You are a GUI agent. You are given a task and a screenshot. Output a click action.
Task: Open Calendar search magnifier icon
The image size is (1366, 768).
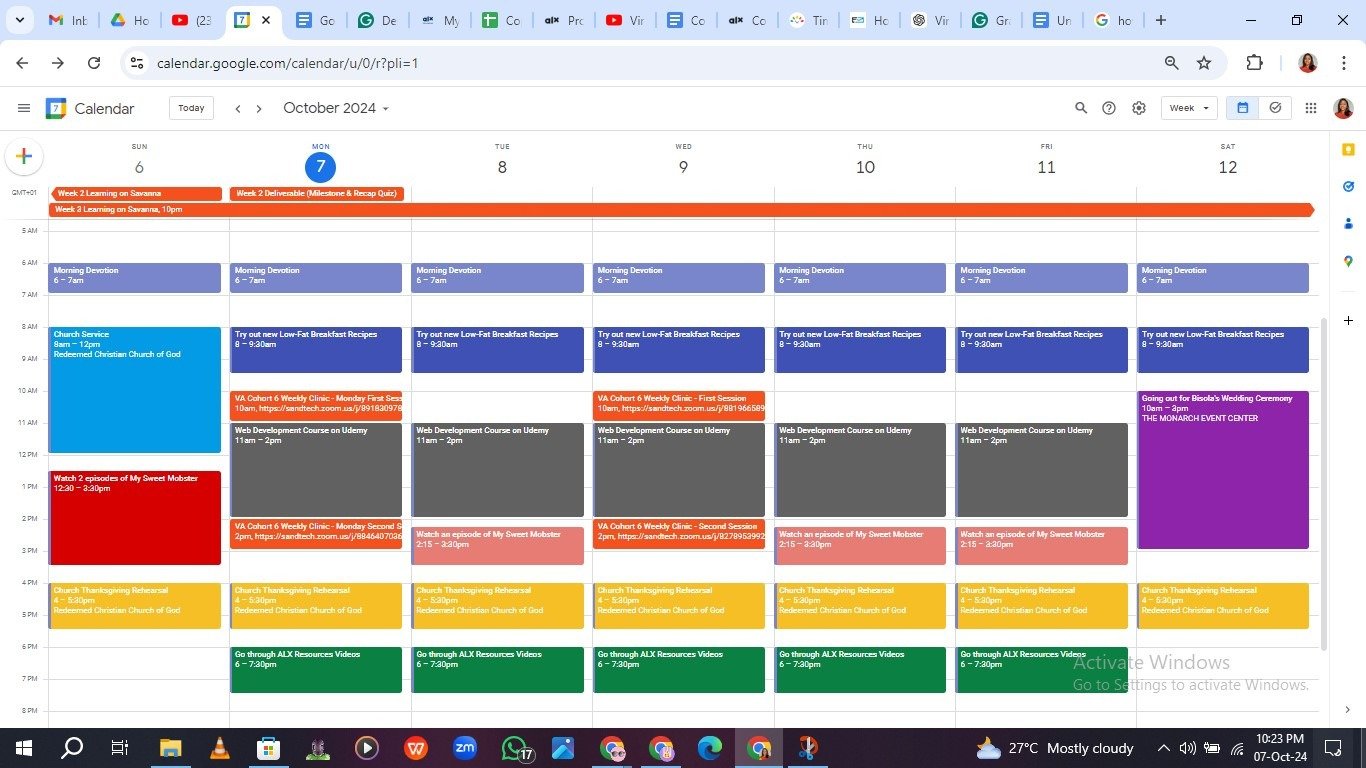pos(1080,108)
